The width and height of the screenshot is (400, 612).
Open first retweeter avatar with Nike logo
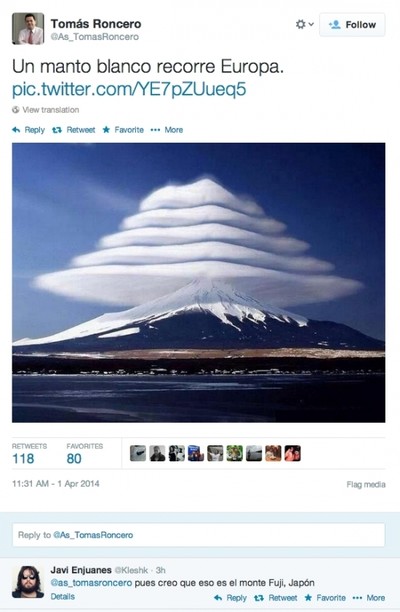(138, 453)
